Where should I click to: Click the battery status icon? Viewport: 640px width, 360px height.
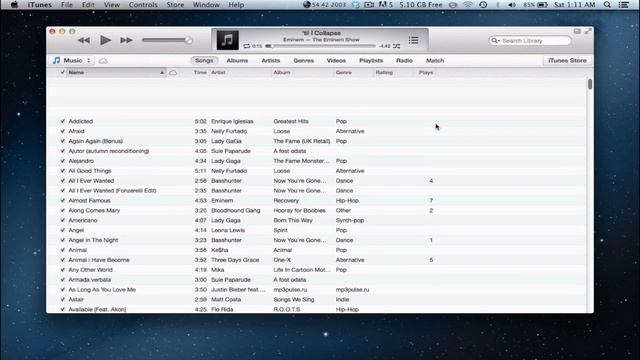pyautogui.click(x=542, y=5)
